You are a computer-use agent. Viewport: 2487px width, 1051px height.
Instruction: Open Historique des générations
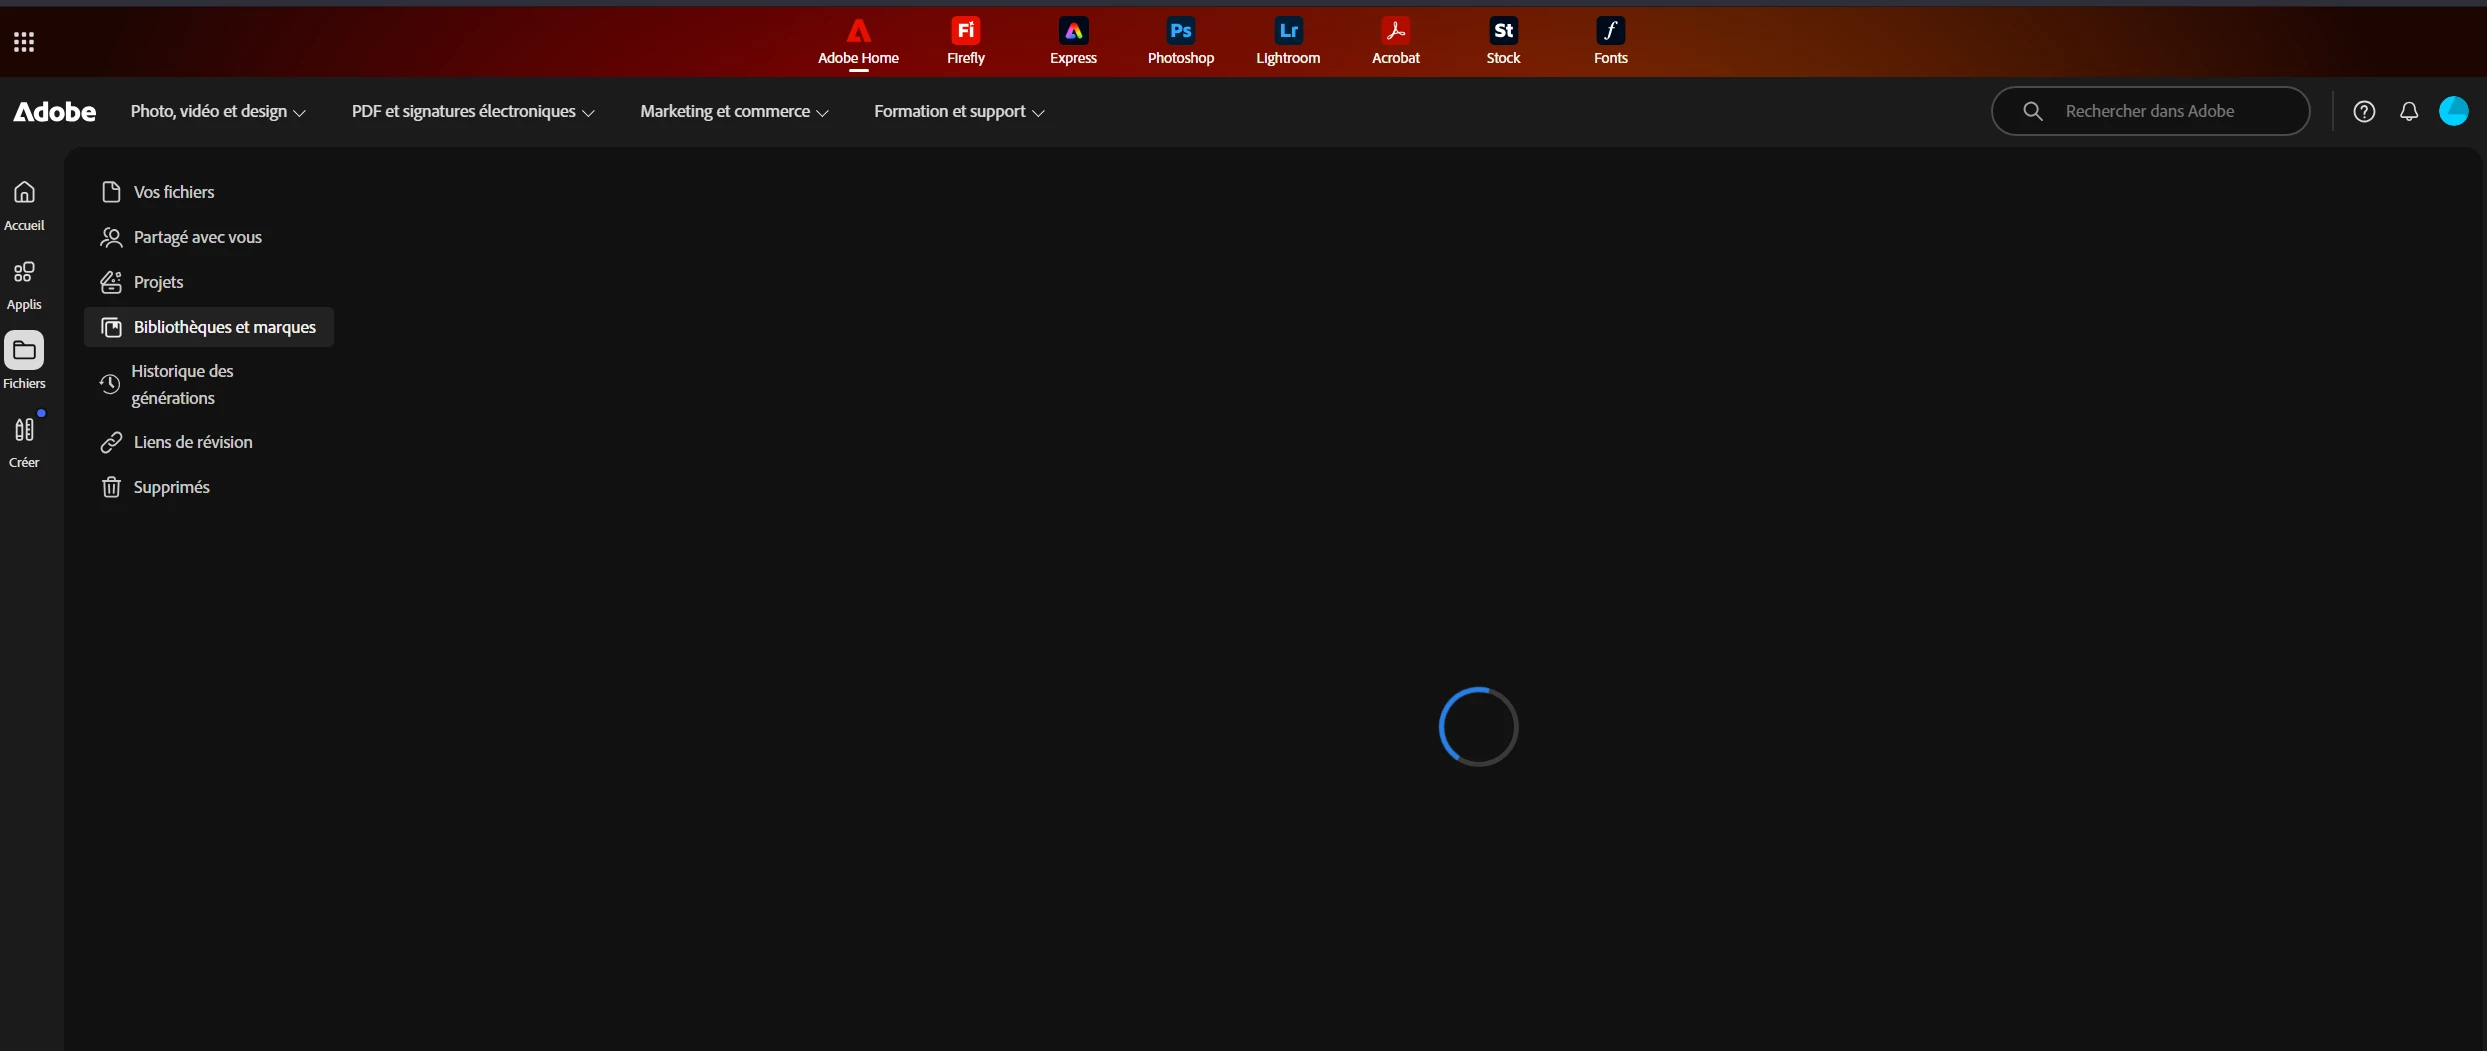(x=209, y=384)
